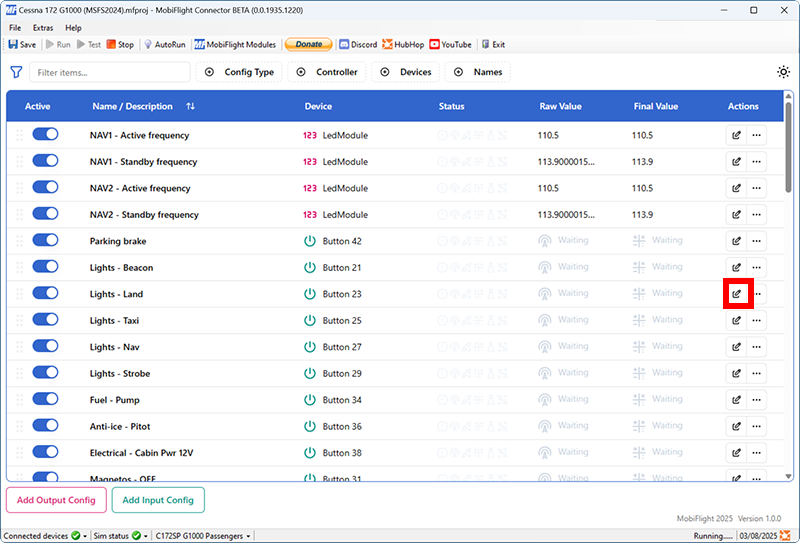Sort by the Device column header

318,106
